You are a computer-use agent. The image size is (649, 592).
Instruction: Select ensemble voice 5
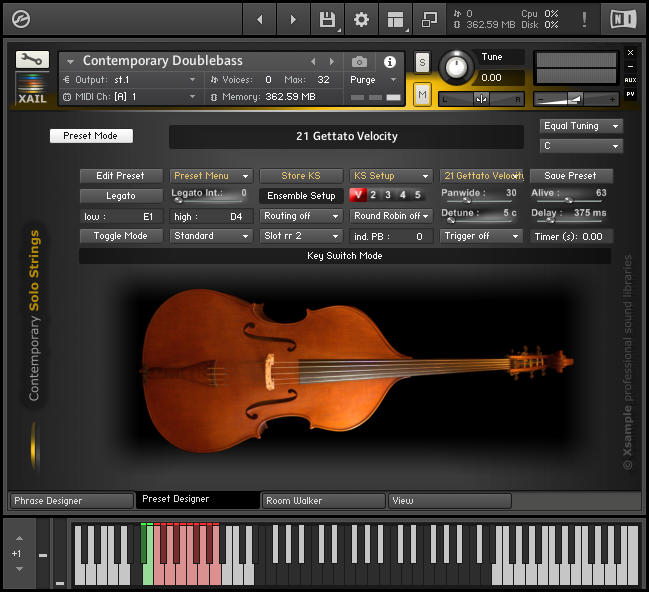click(x=418, y=195)
